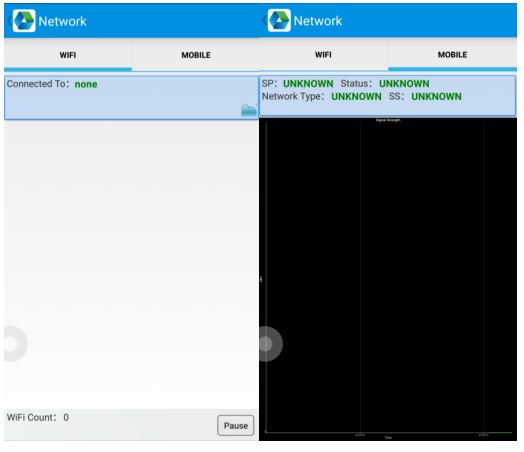
Task: Select MOBILE tab on right screen
Action: [452, 55]
